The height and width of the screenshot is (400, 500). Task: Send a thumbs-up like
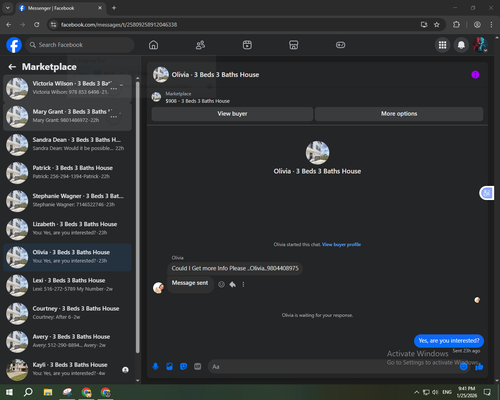coord(479,367)
